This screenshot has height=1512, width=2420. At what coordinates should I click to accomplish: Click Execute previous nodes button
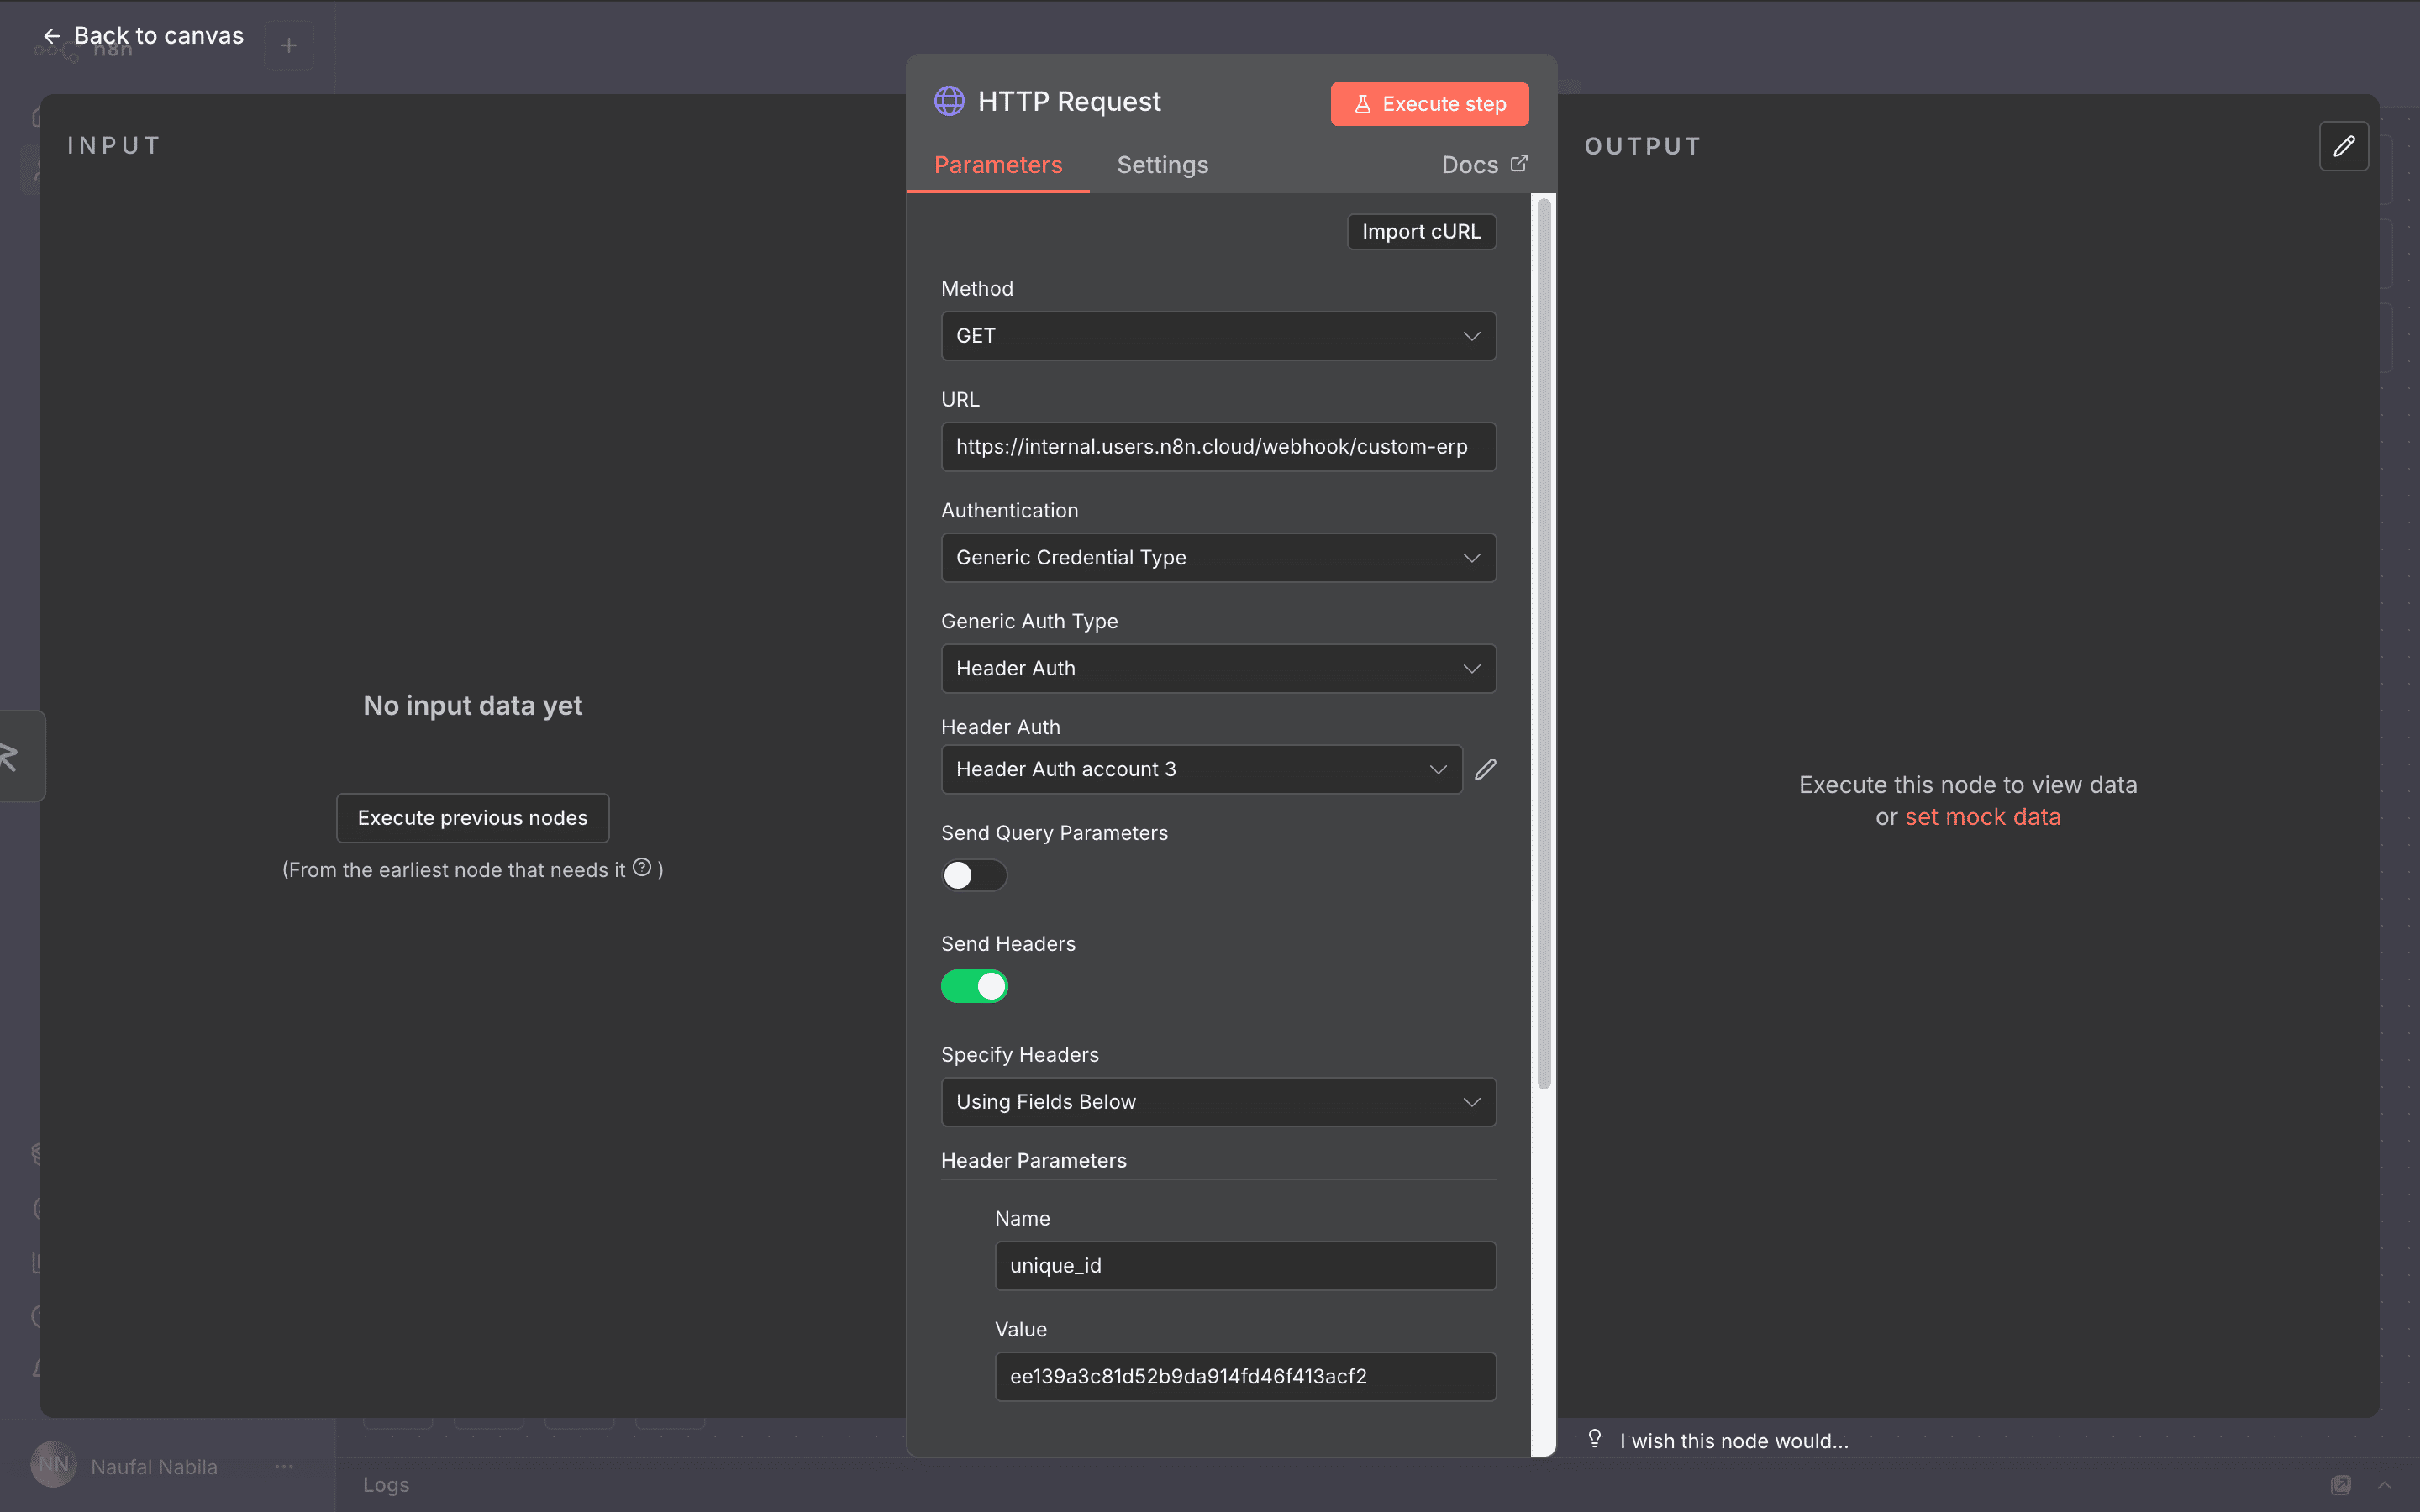pyautogui.click(x=473, y=818)
